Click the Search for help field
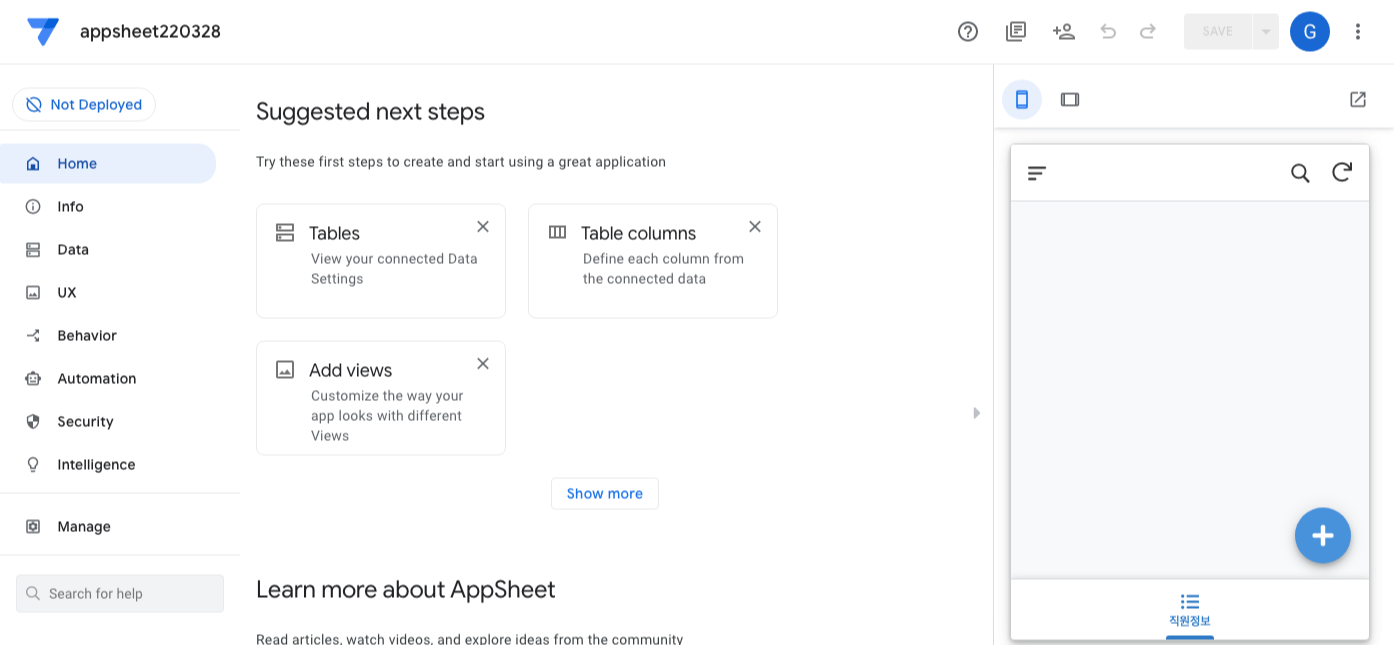This screenshot has width=1394, height=645. point(120,593)
